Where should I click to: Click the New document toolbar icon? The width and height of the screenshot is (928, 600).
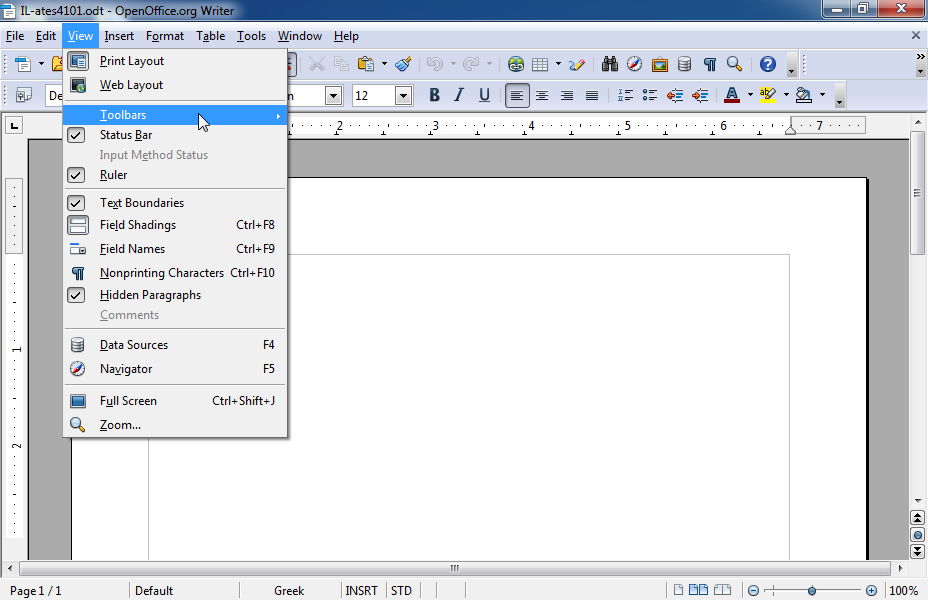point(22,64)
